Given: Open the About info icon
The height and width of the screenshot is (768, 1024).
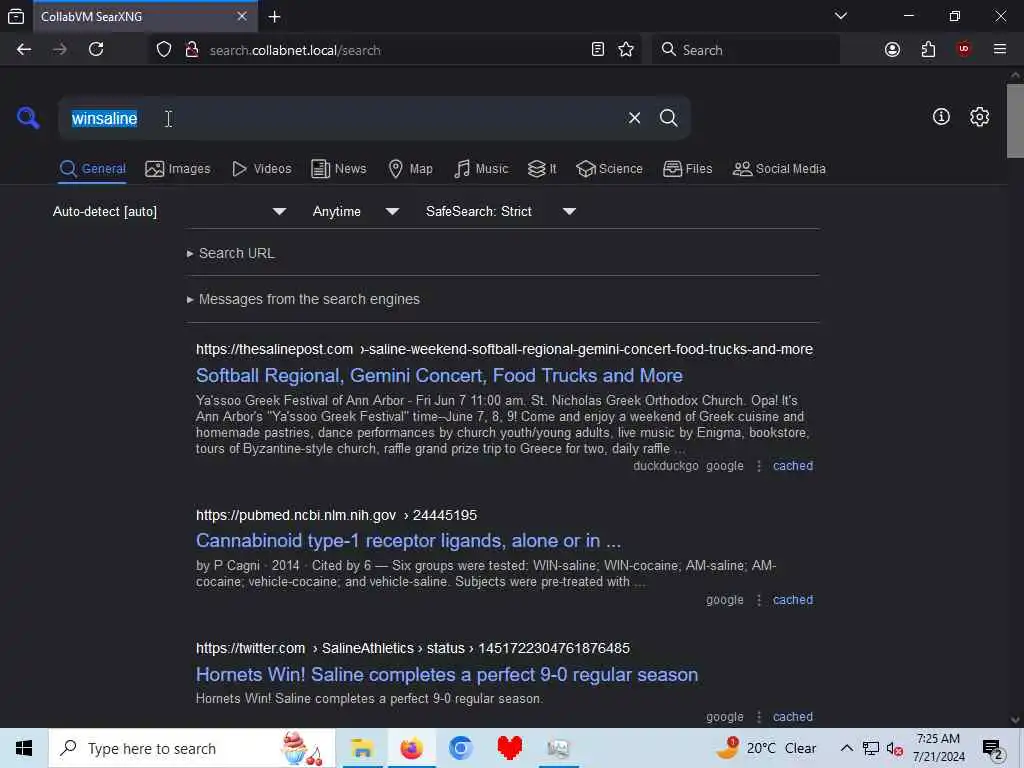Looking at the screenshot, I should (x=941, y=117).
